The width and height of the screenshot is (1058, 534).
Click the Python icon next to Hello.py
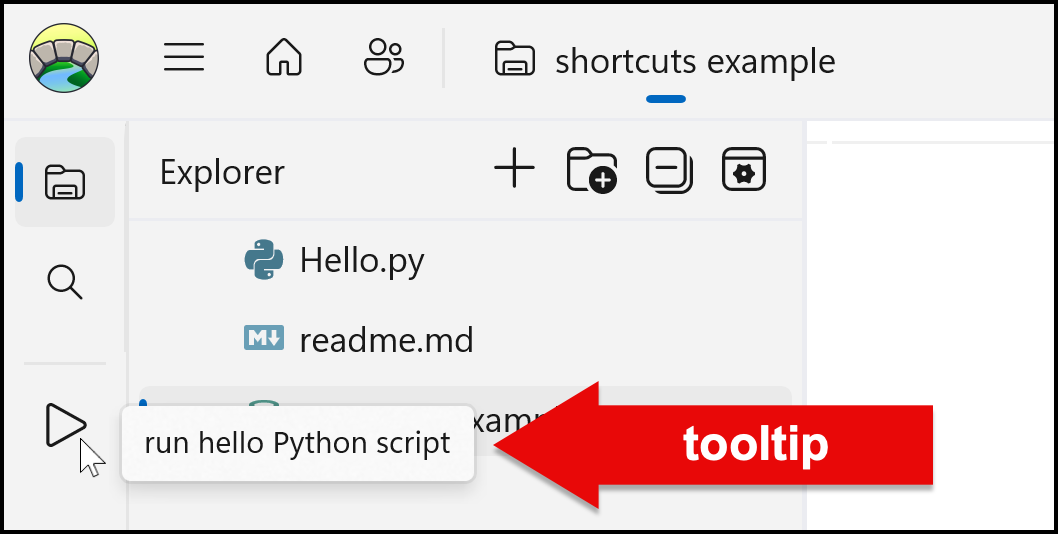click(x=264, y=260)
